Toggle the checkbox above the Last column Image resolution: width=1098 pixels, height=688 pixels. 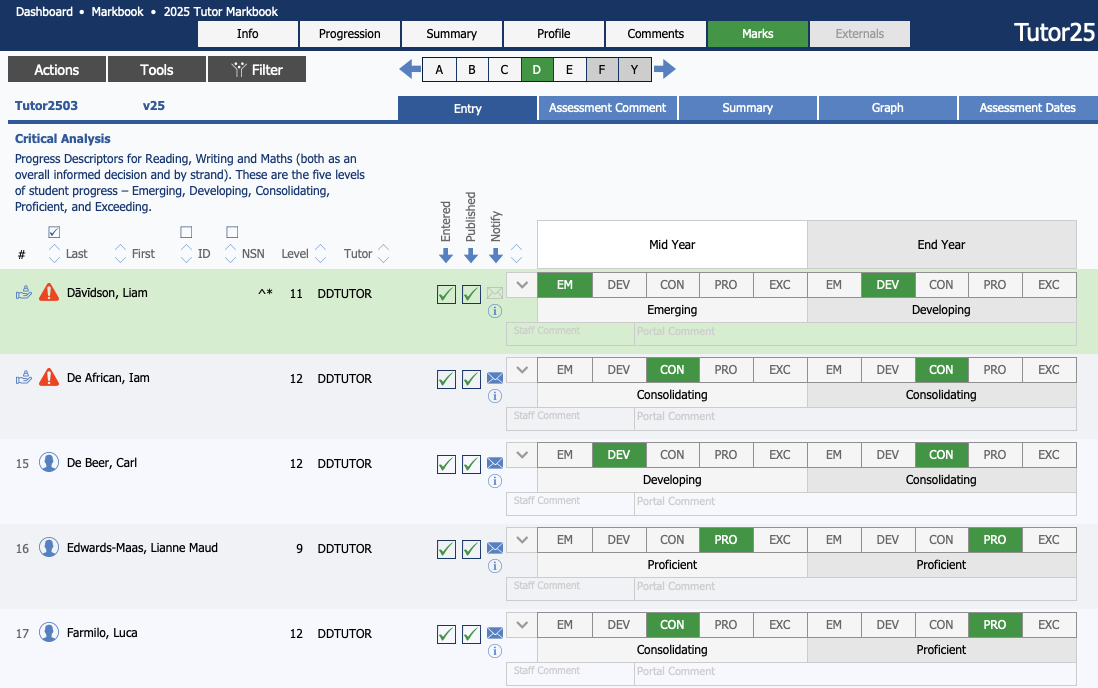(x=54, y=232)
